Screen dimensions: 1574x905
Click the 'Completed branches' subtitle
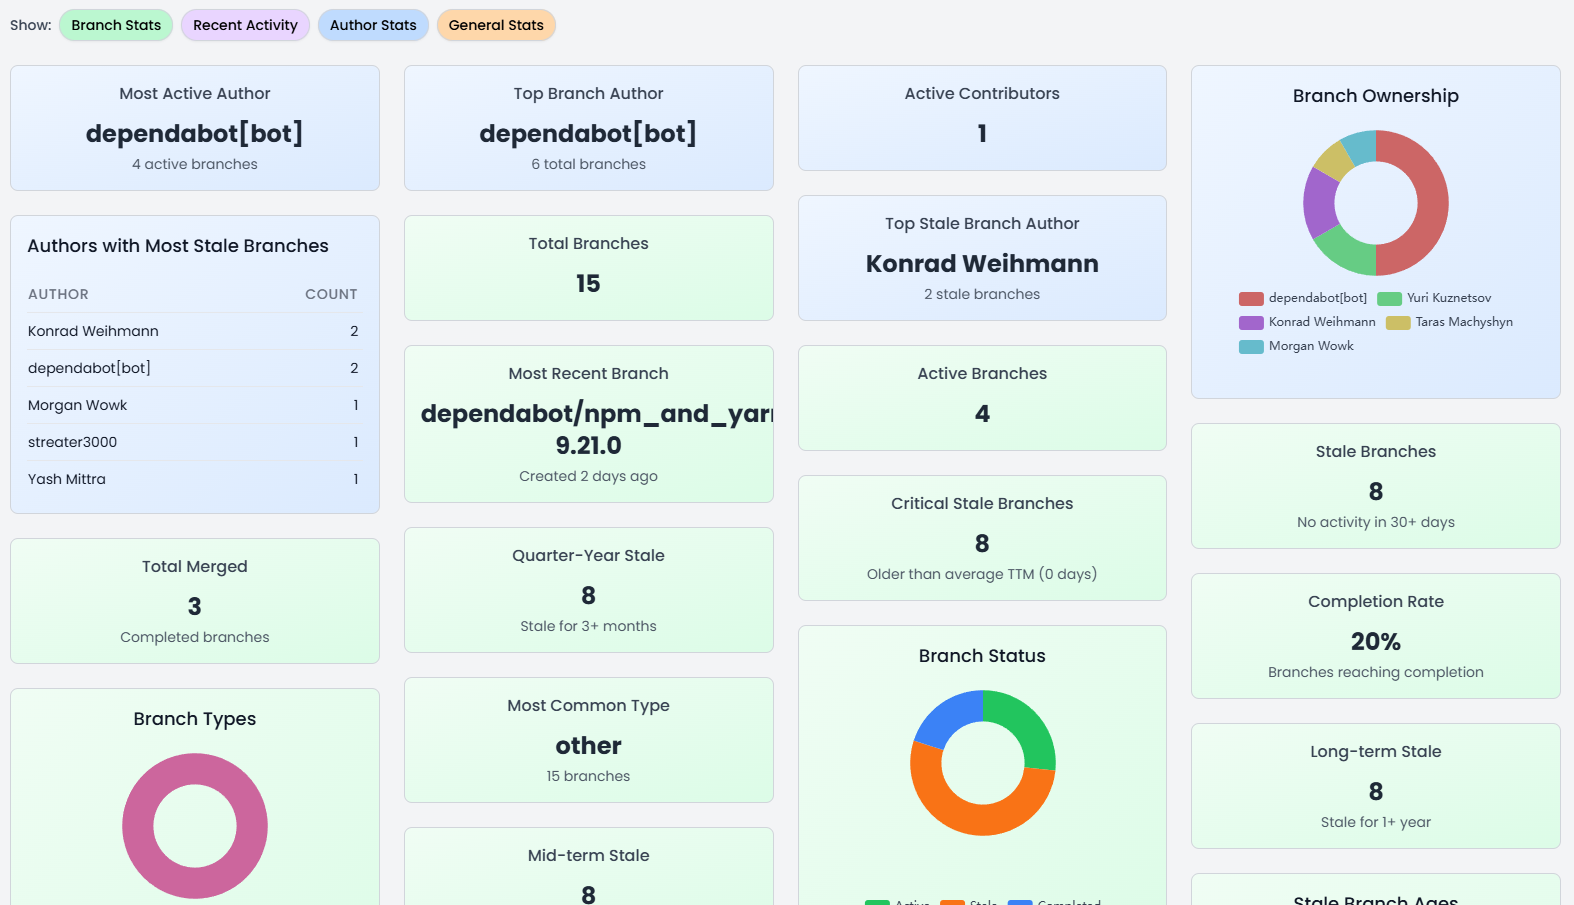[195, 637]
